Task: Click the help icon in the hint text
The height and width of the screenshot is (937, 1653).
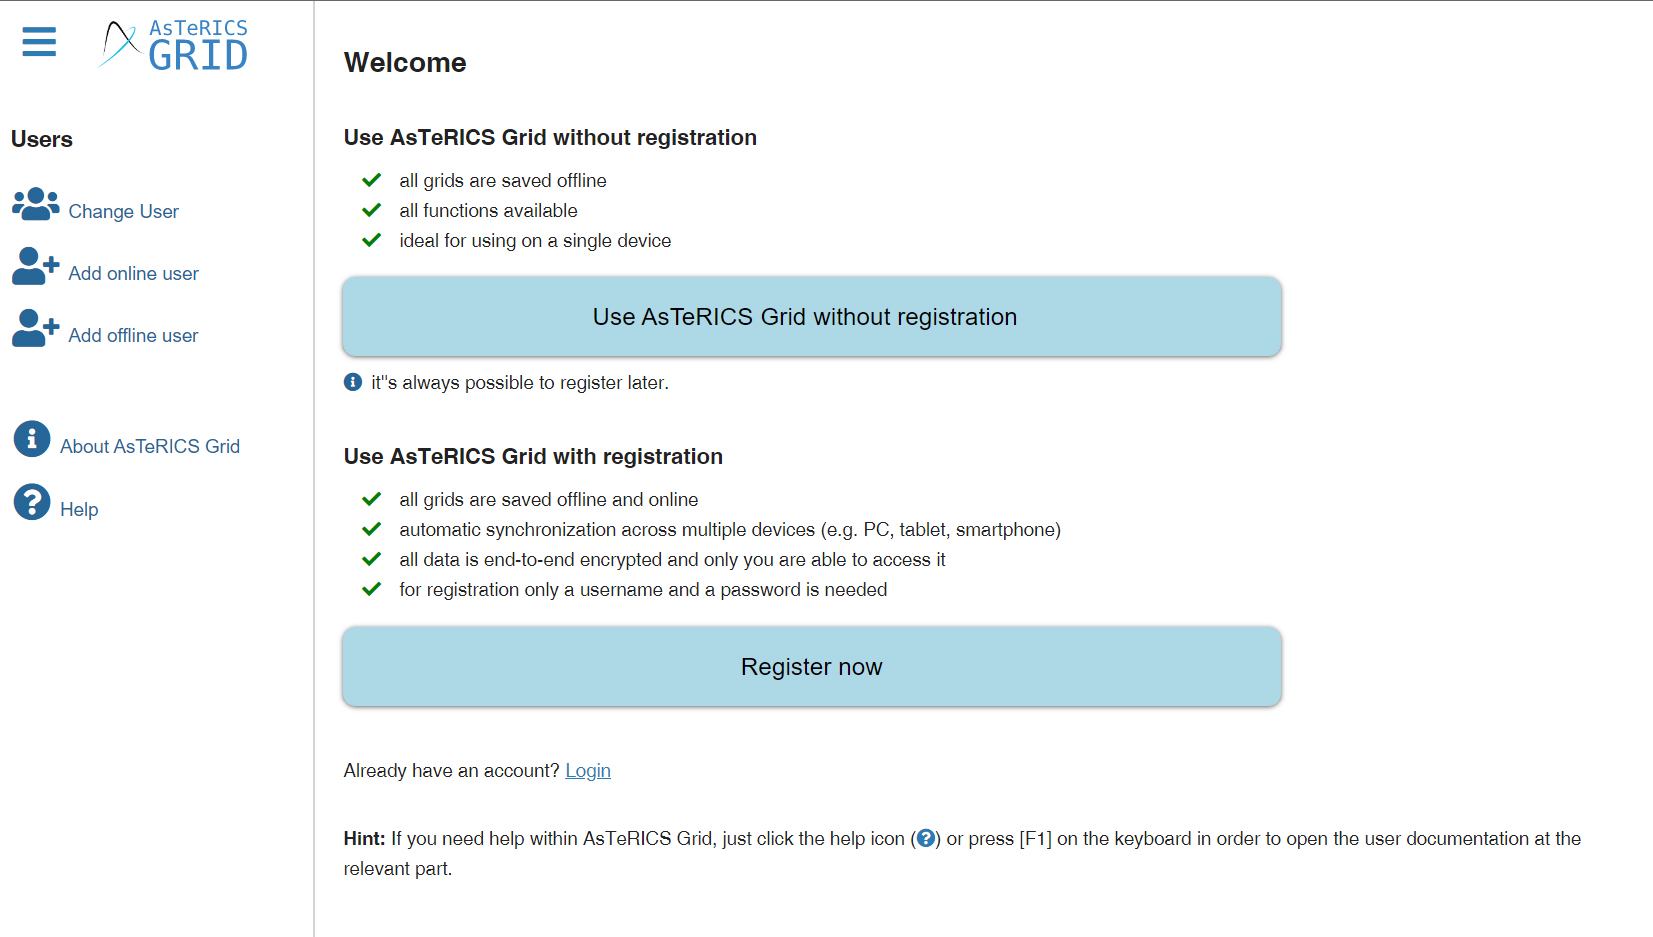Action: point(926,839)
